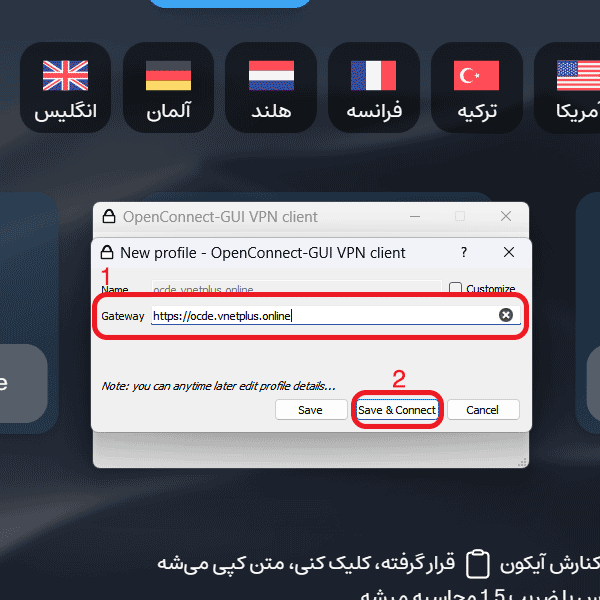
Task: Click the lock icon in New profile title bar
Action: click(107, 252)
